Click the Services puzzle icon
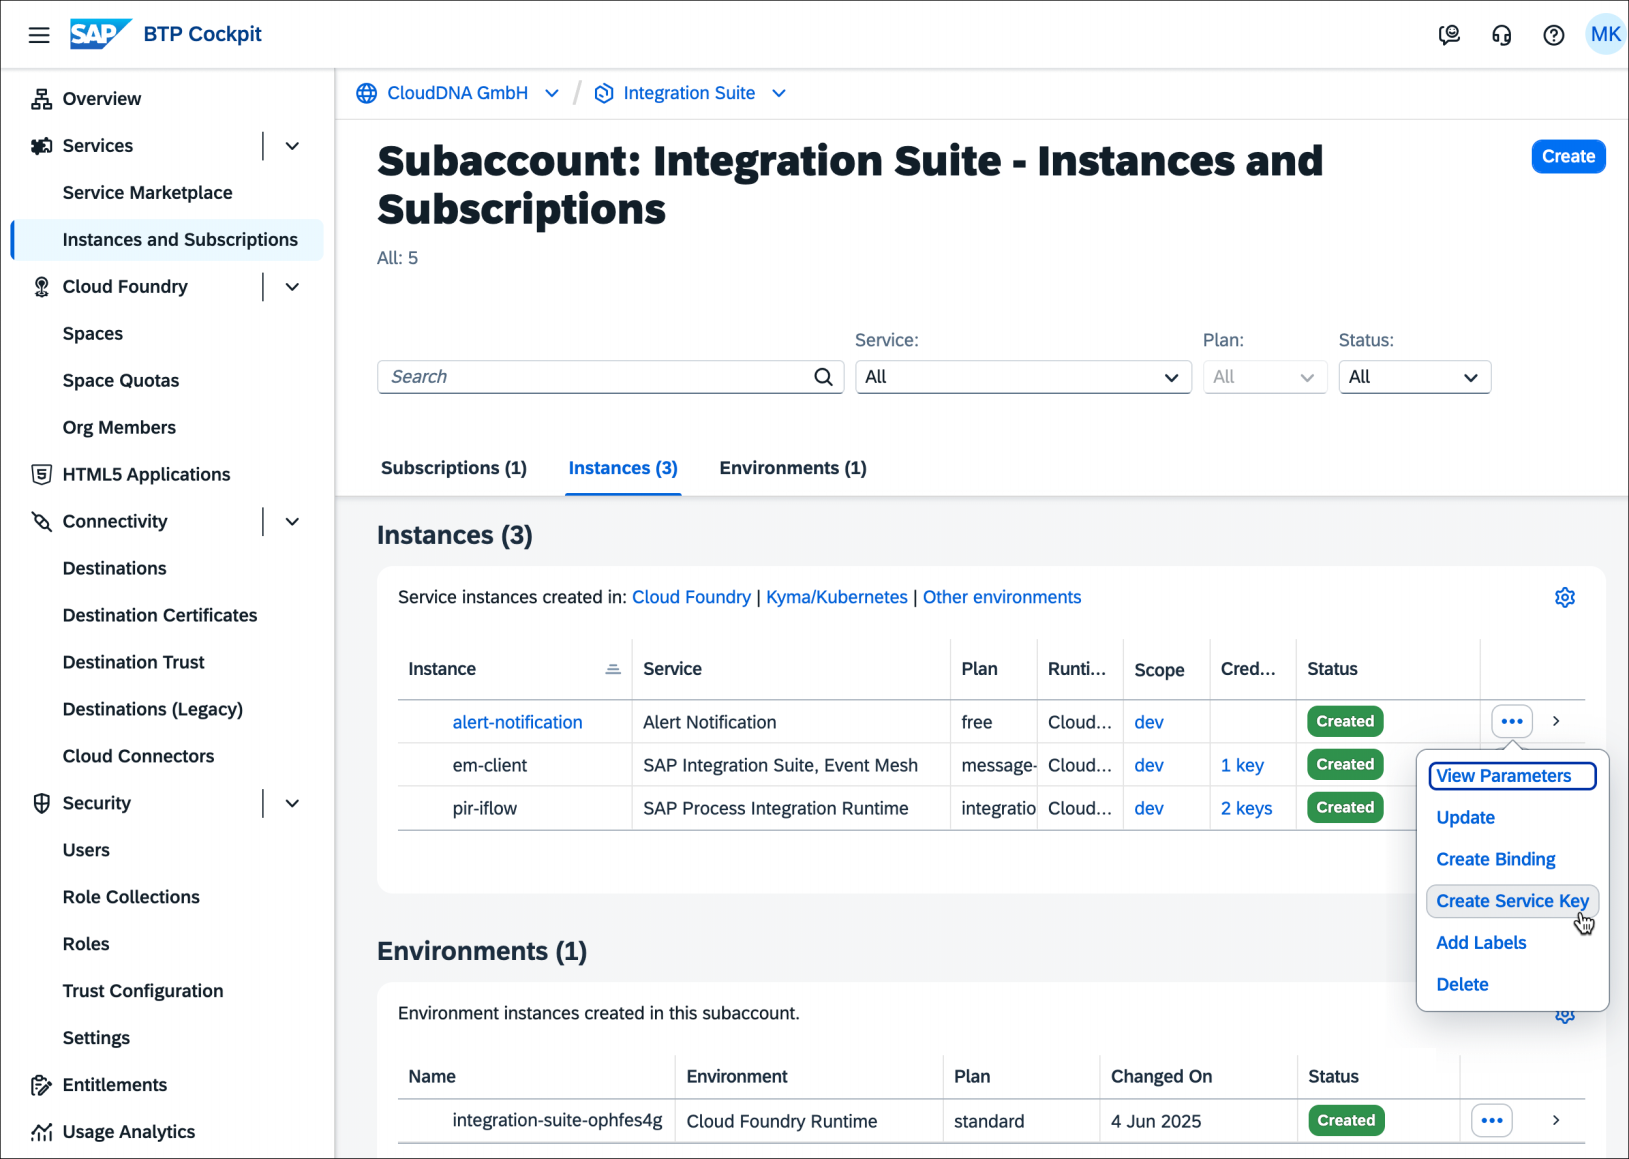The image size is (1629, 1159). [x=41, y=146]
